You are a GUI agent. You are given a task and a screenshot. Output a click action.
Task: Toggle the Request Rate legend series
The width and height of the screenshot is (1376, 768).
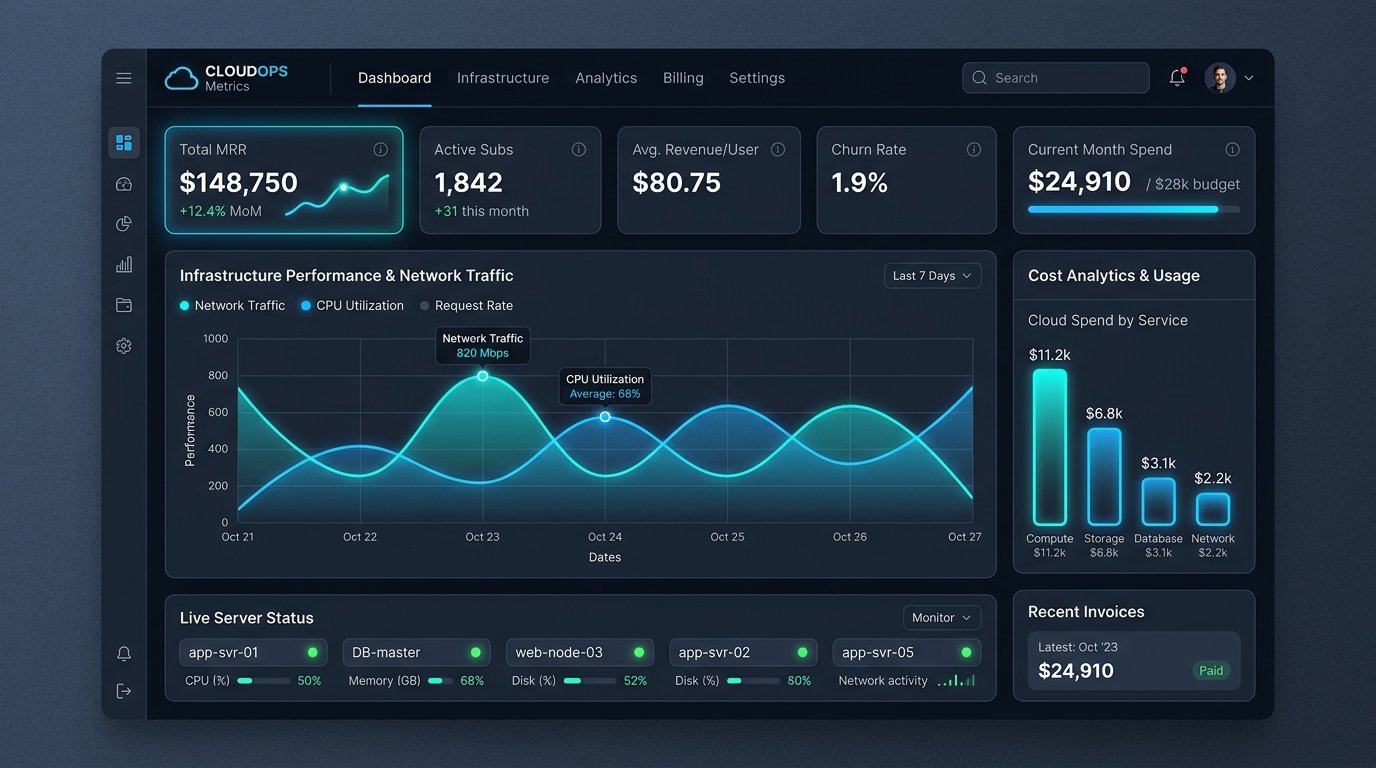(x=466, y=306)
